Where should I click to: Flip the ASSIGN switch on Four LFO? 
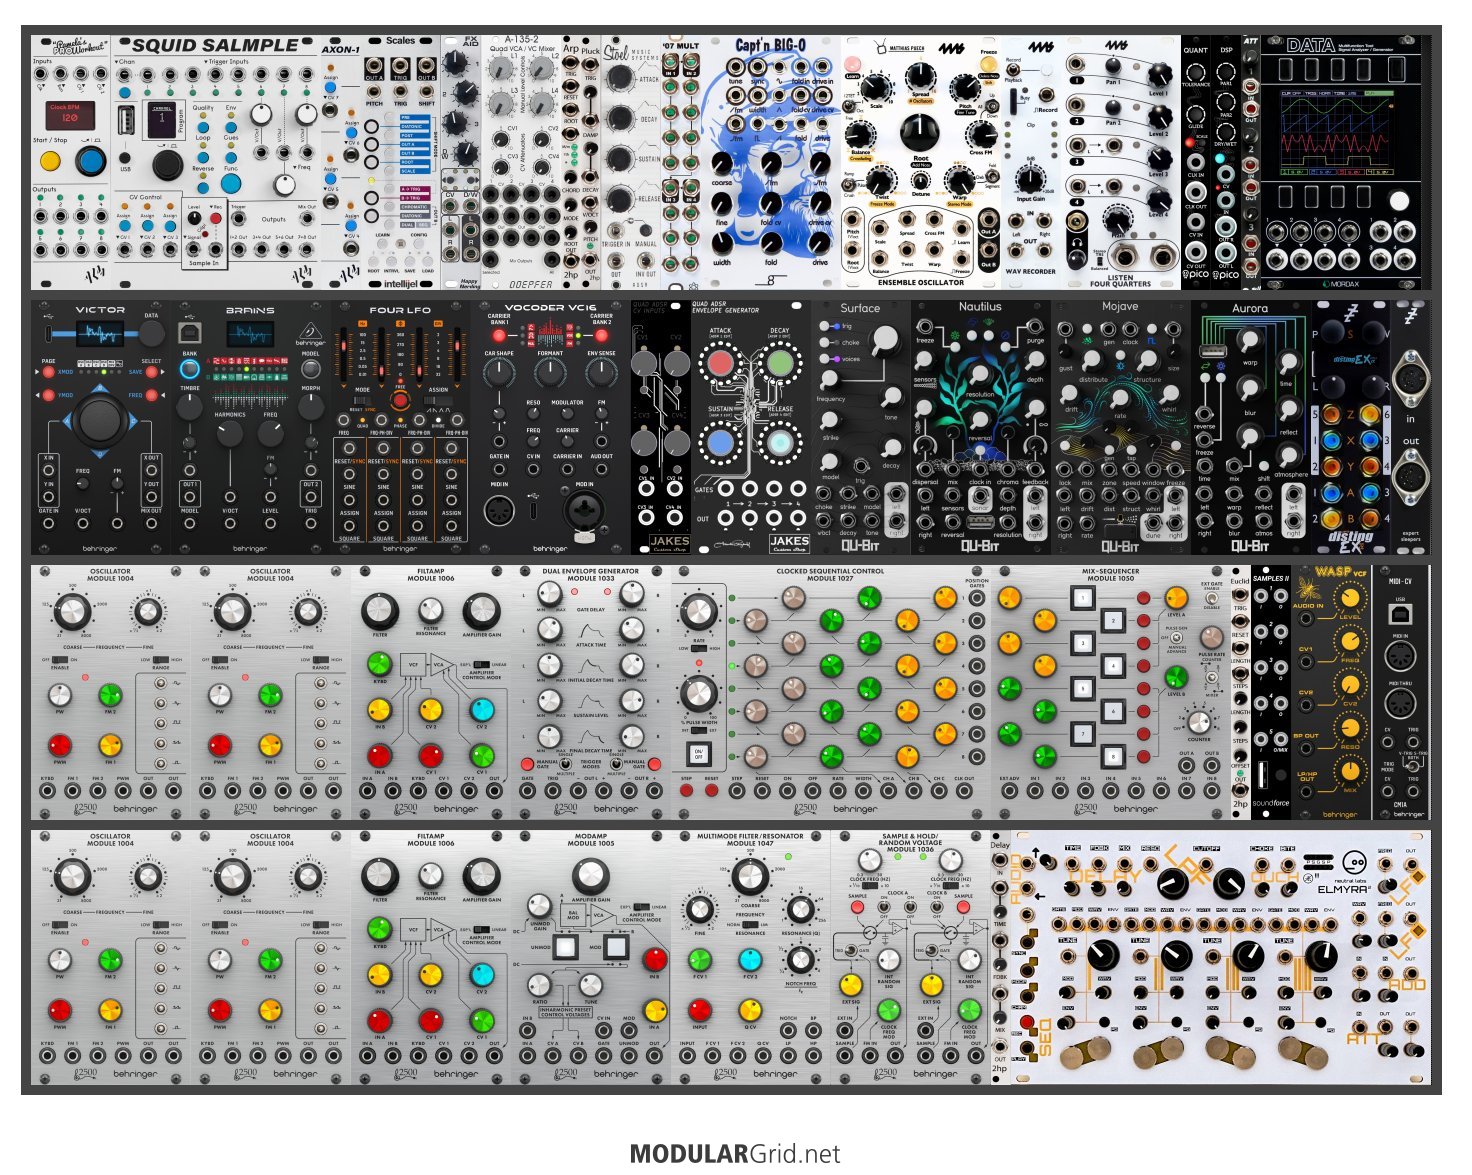click(438, 402)
